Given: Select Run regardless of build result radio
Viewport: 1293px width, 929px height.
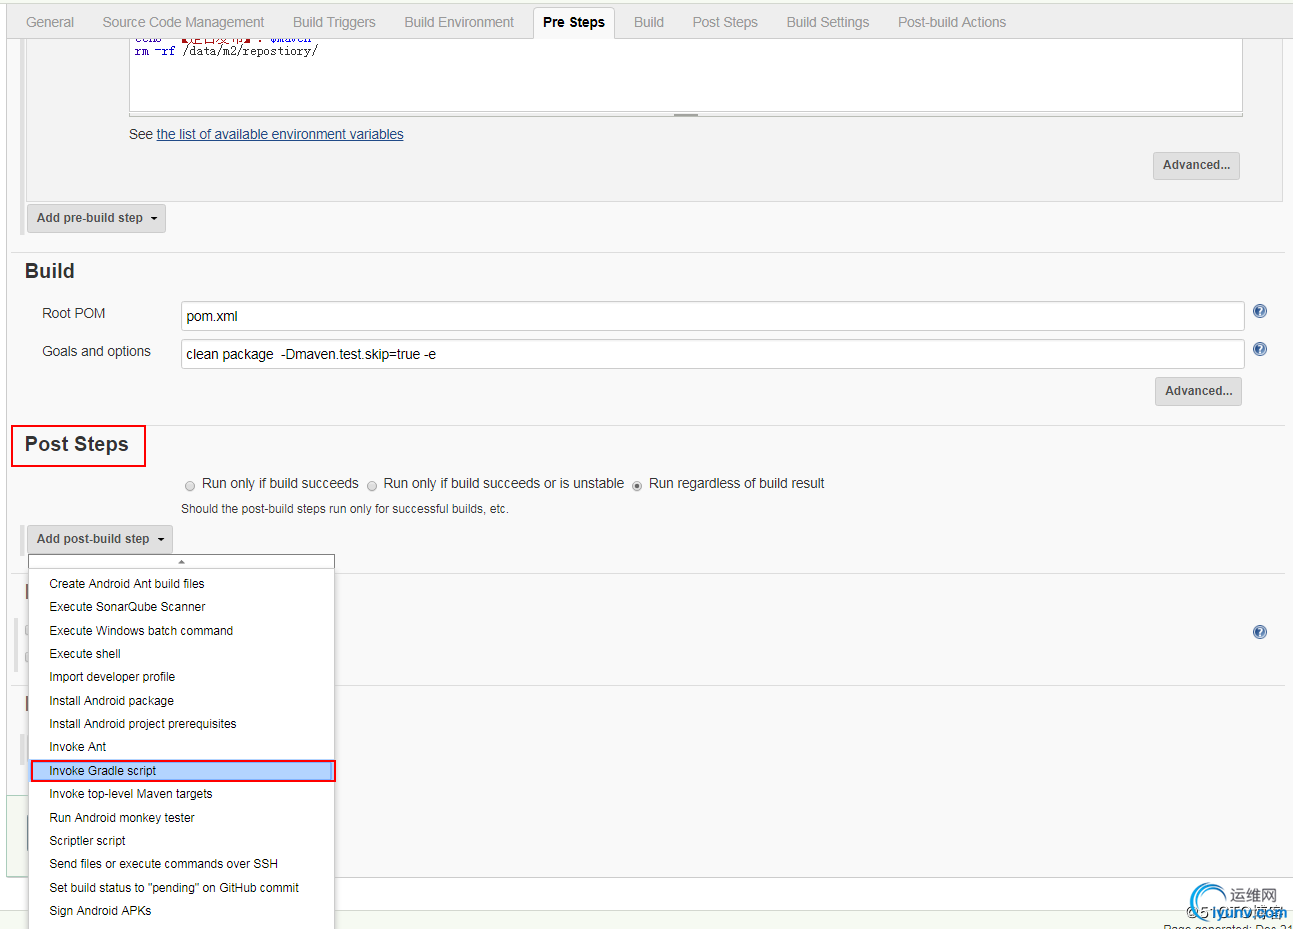Looking at the screenshot, I should (637, 485).
